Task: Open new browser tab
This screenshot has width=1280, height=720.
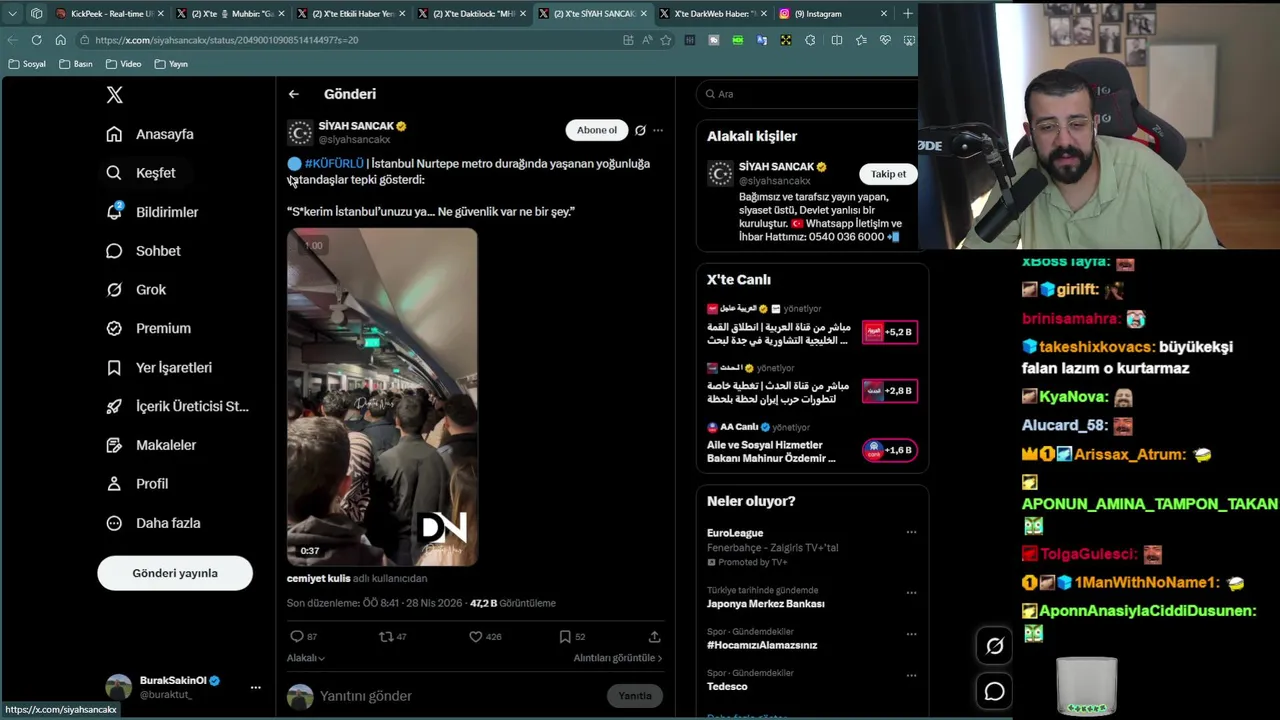Action: click(x=908, y=14)
